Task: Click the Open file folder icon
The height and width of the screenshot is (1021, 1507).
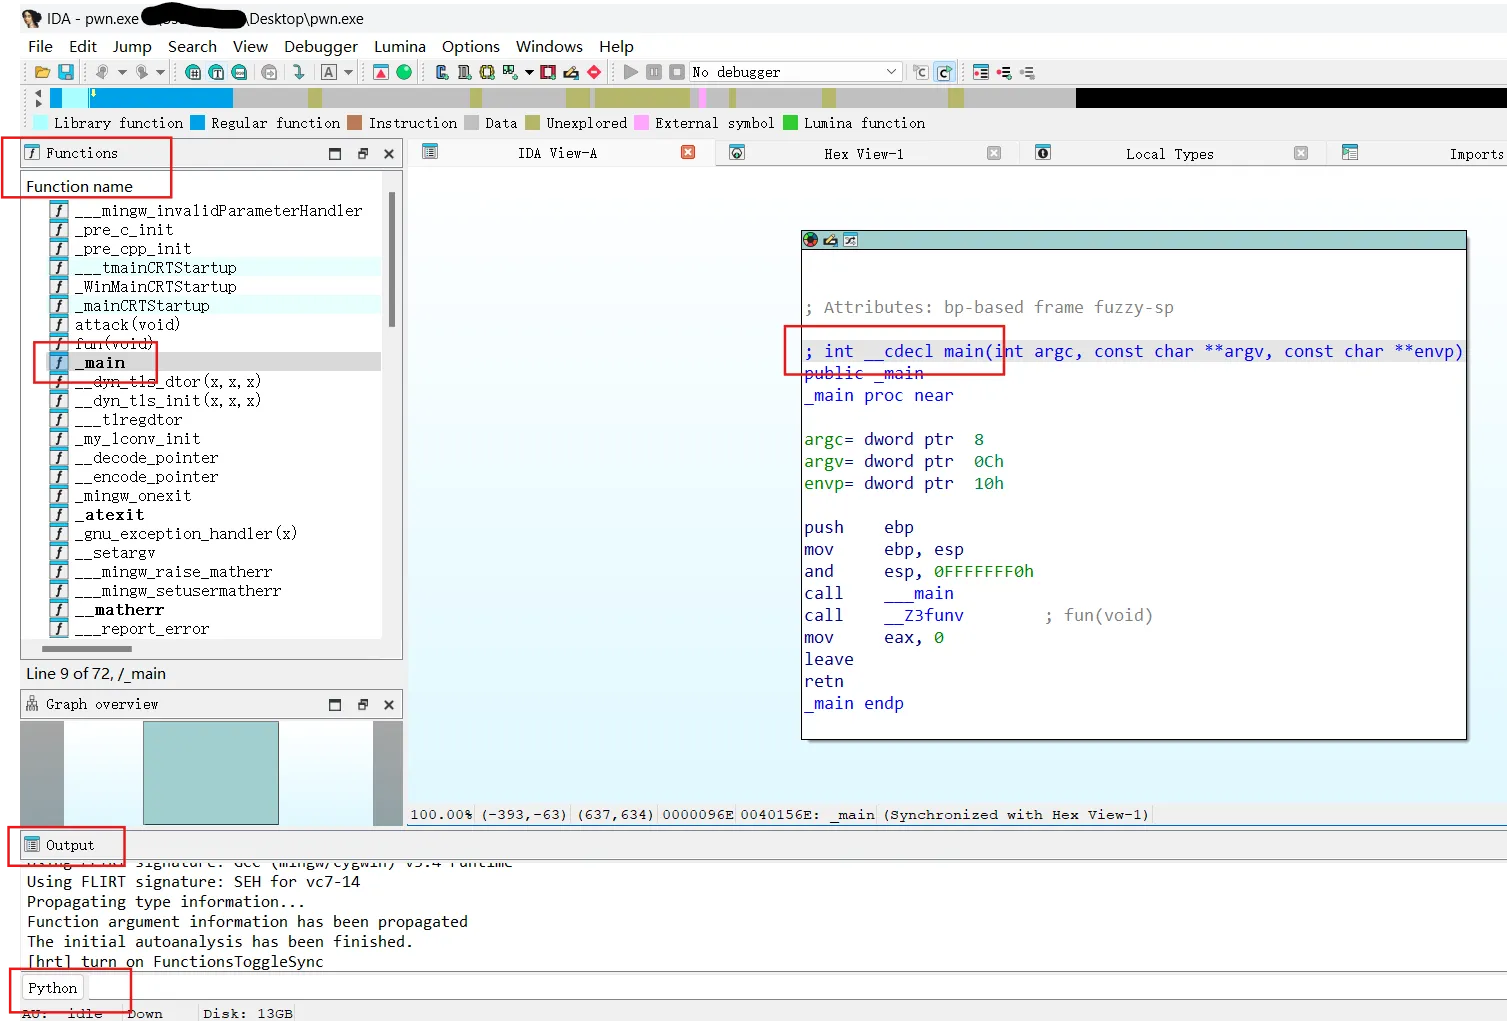Action: click(42, 72)
